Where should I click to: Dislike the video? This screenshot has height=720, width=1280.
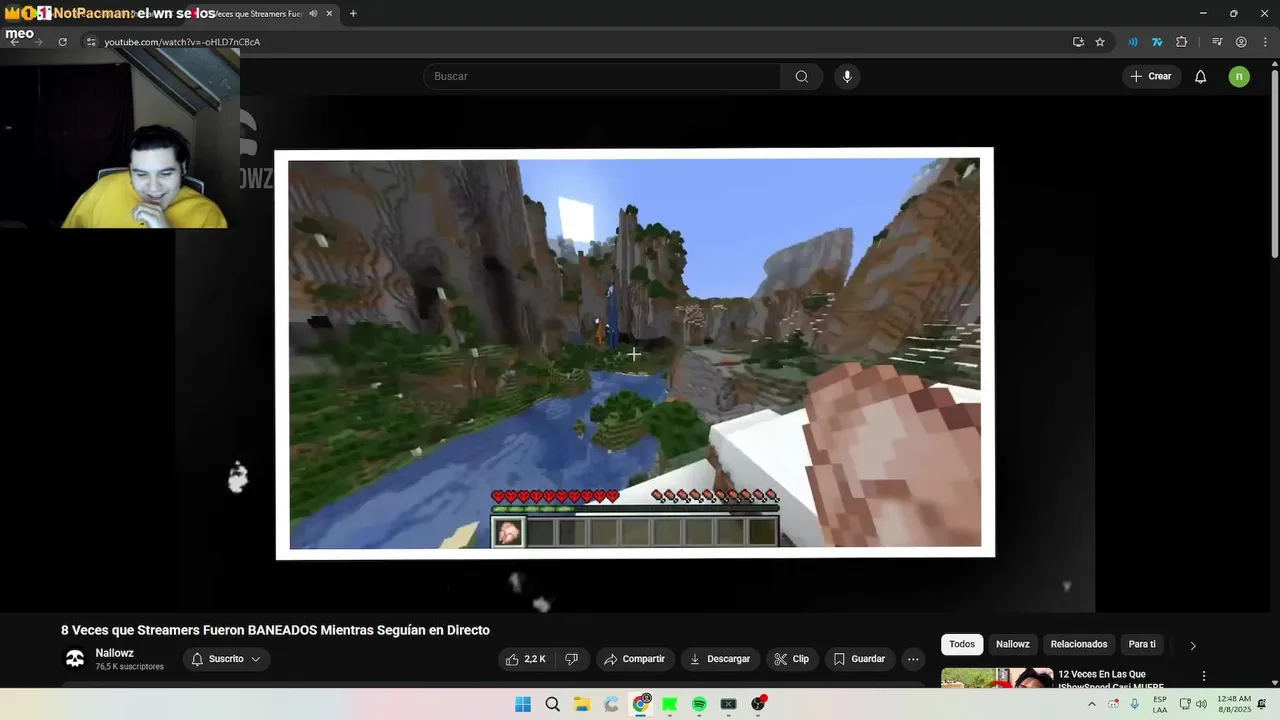click(x=571, y=659)
